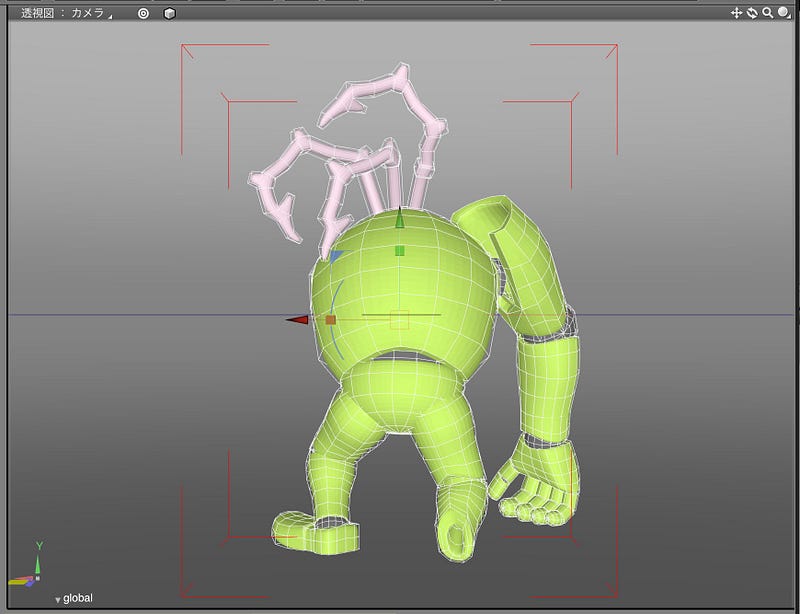This screenshot has height=614, width=800.
Task: Click the red X-axis manipulator arrow
Action: (297, 320)
